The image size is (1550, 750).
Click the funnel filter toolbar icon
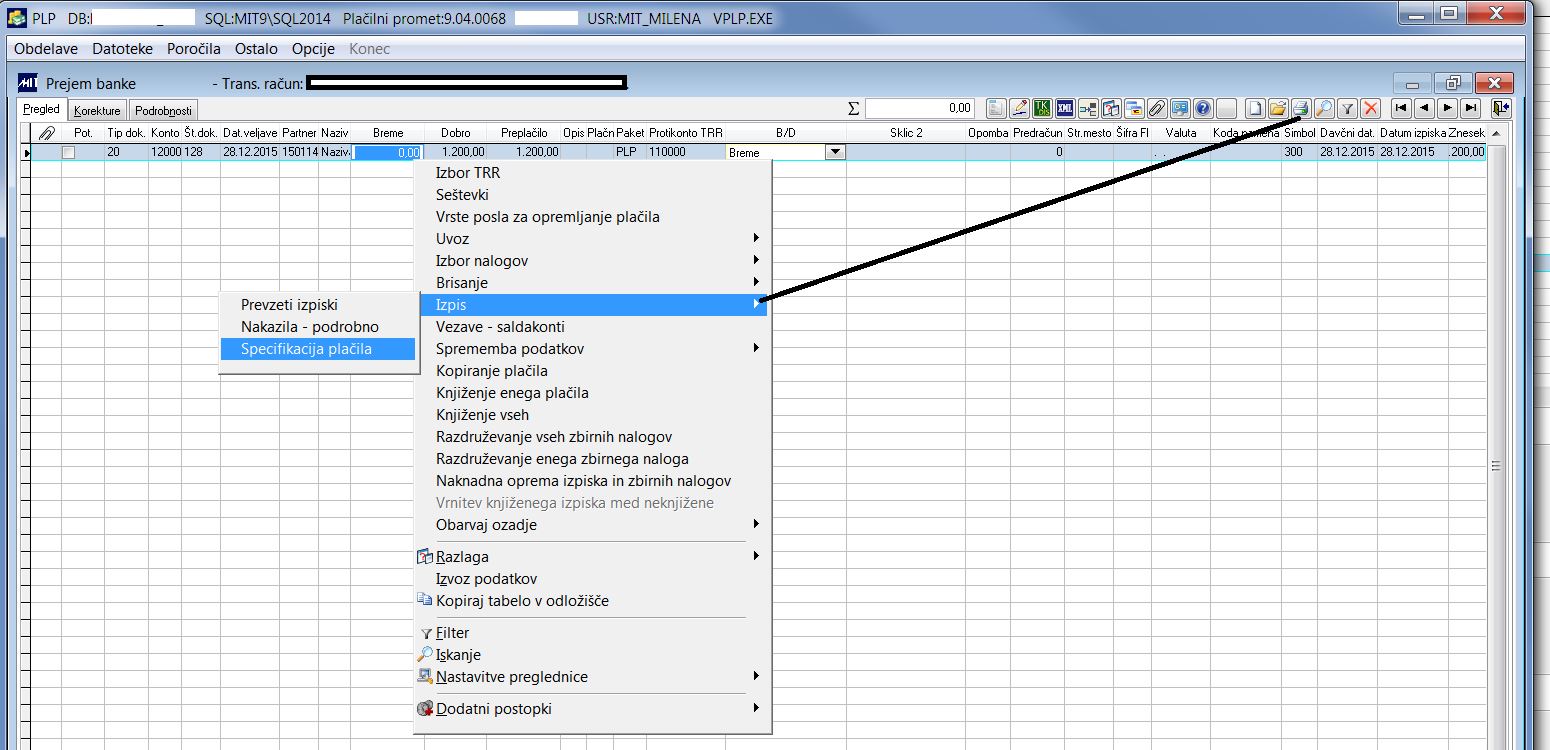pos(1347,108)
